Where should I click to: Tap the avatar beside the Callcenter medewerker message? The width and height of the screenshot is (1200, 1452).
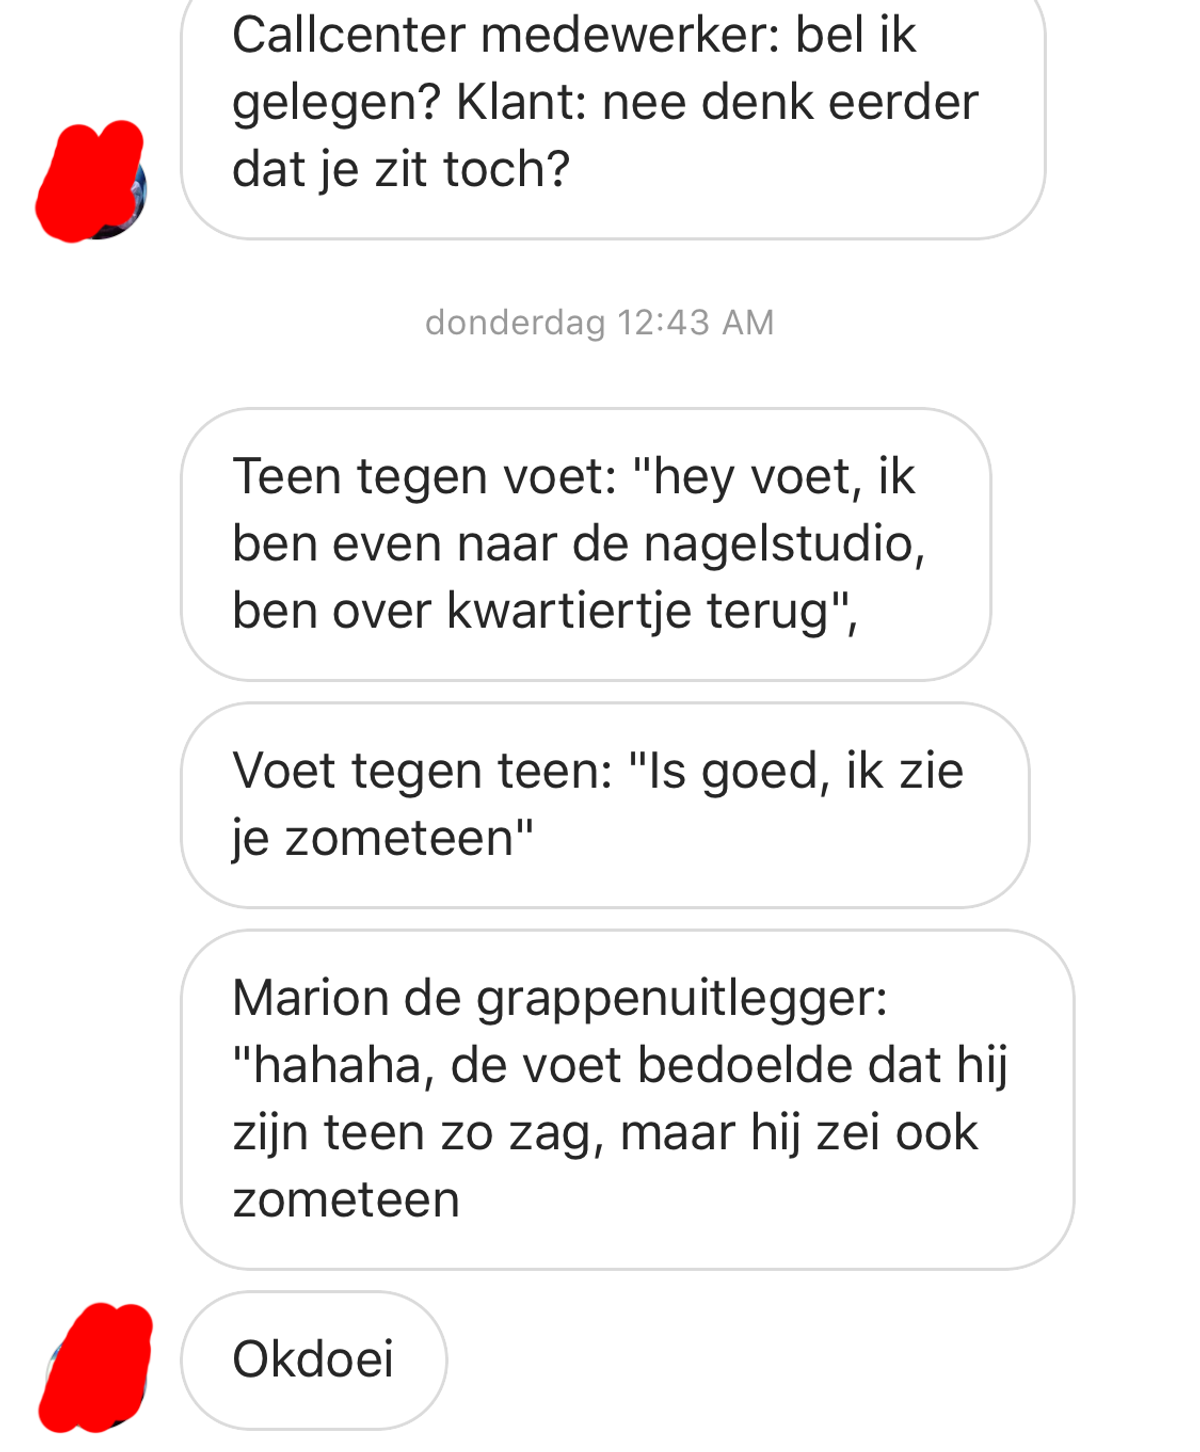coord(92,183)
